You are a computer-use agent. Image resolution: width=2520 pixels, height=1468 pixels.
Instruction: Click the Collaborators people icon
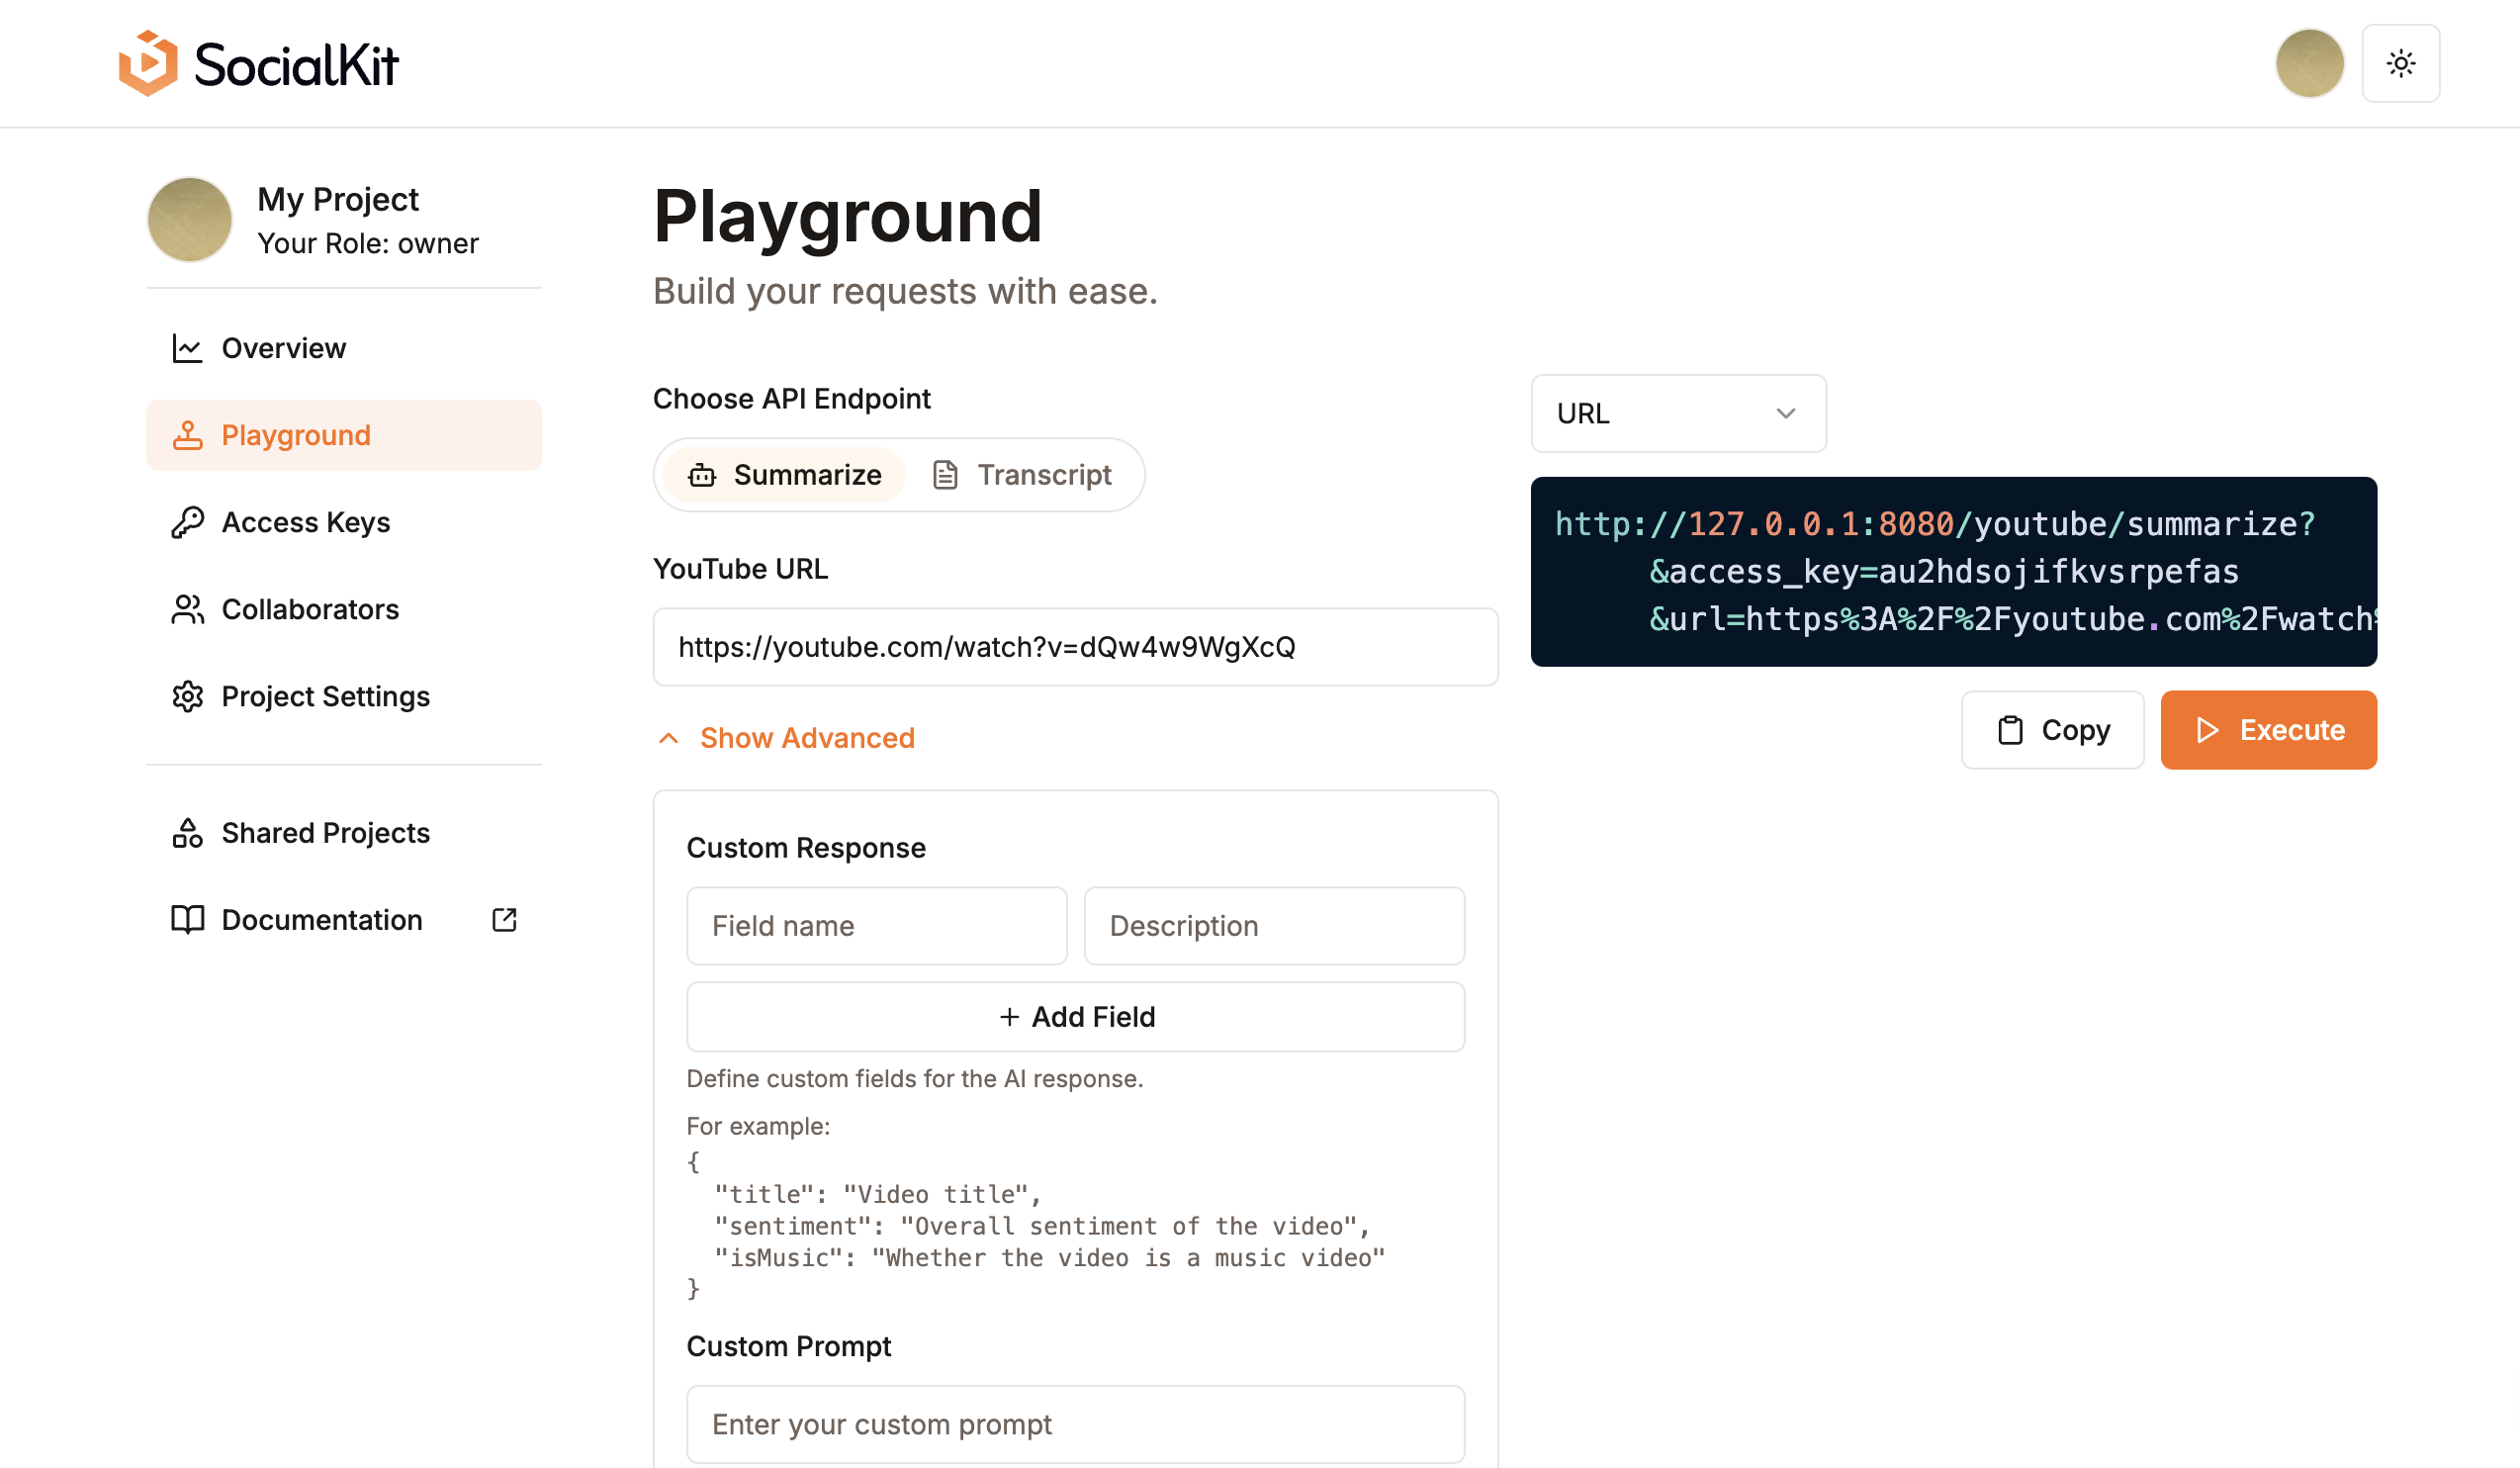187,609
